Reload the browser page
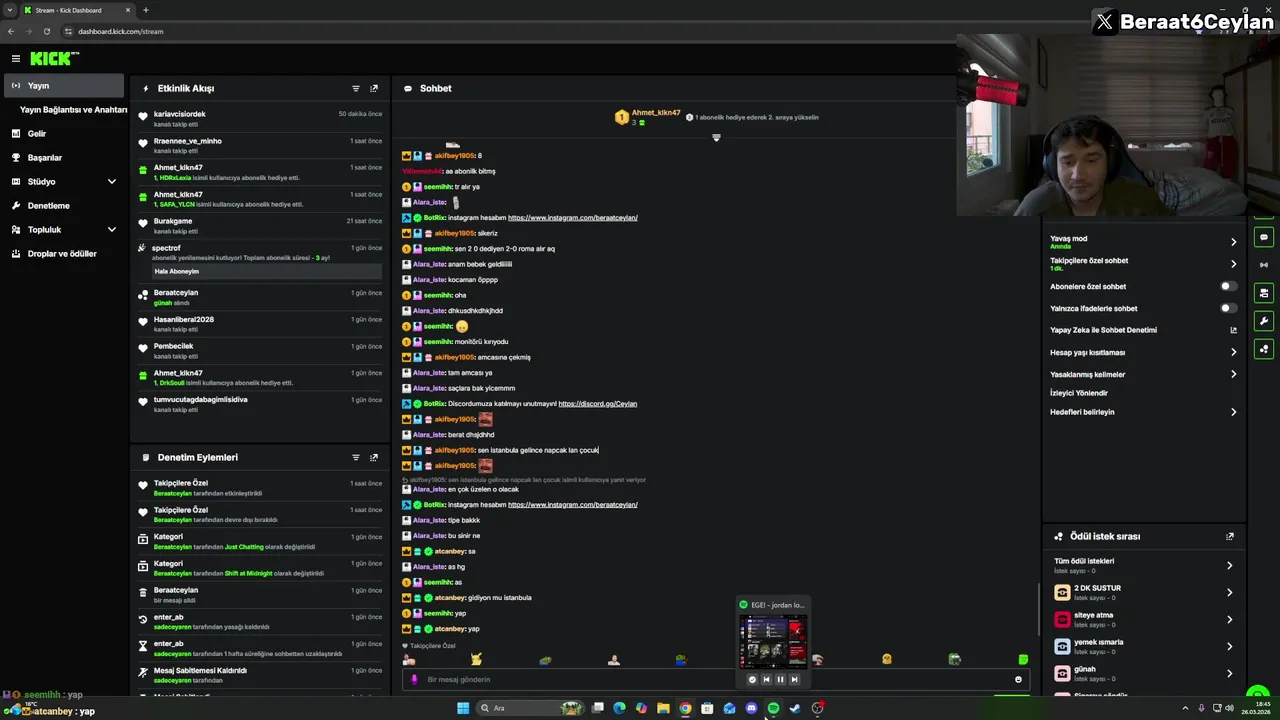1280x720 pixels. pos(46,31)
